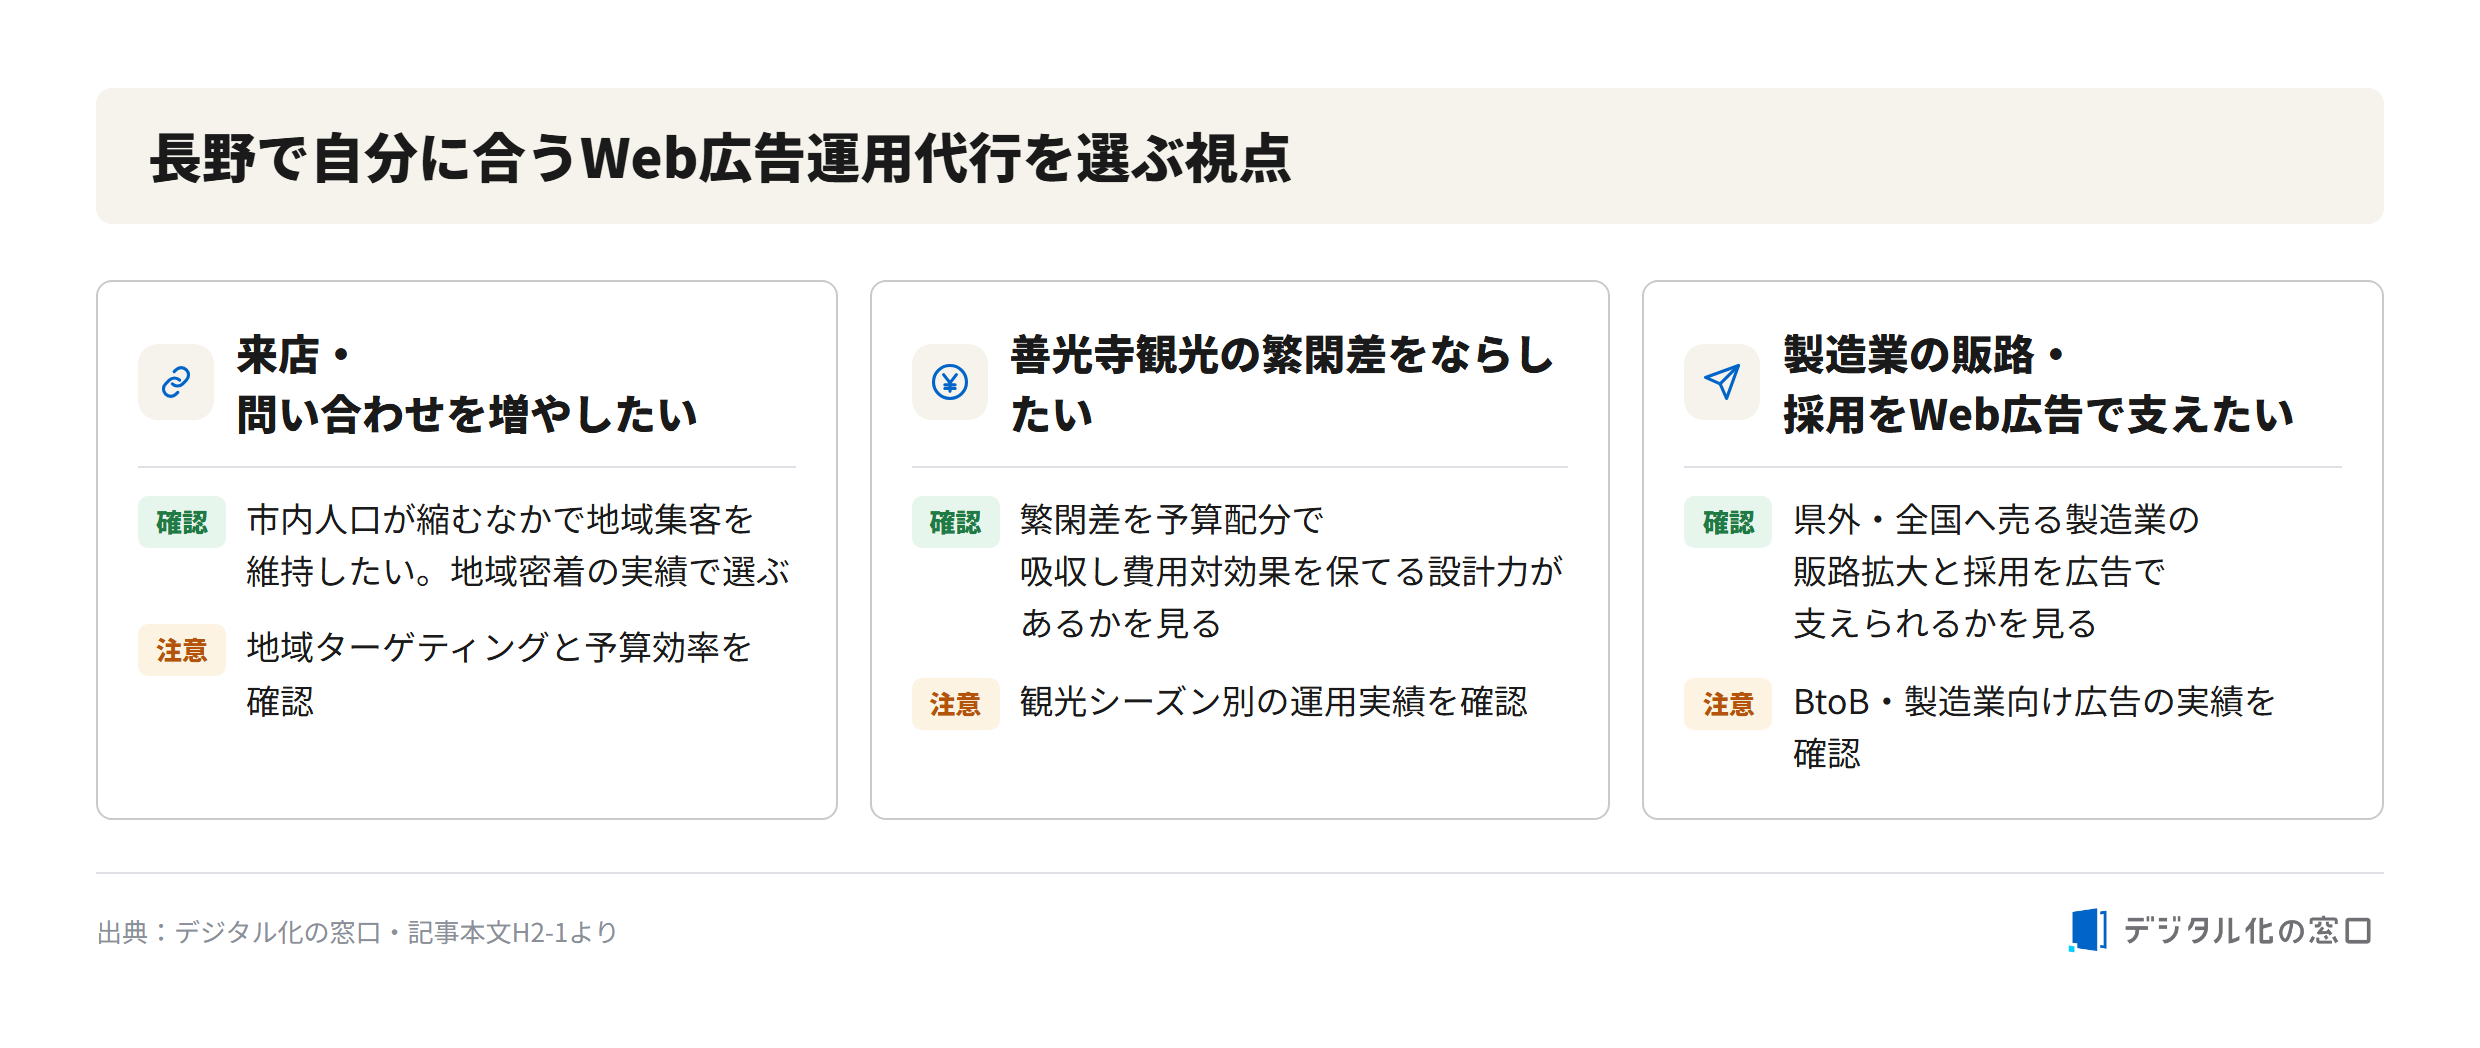Viewport: 2480px width, 1048px height.
Task: Click the デジタル化の窓口 brand text
Action: (x=2247, y=931)
